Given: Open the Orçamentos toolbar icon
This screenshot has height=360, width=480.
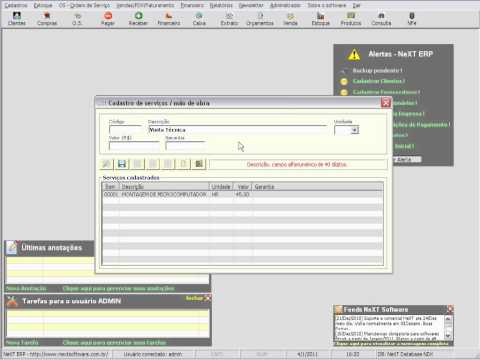Looking at the screenshot, I should (260, 19).
